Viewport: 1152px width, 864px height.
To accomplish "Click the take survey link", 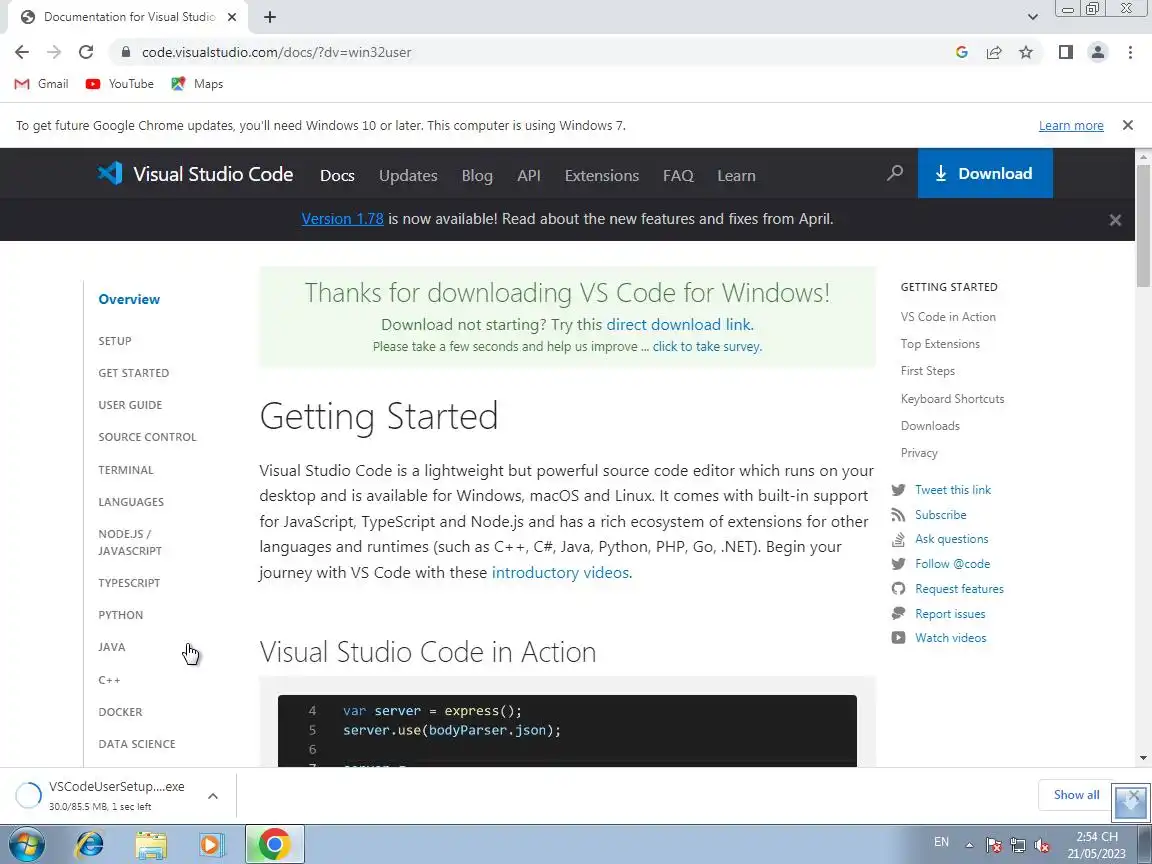I will [706, 347].
